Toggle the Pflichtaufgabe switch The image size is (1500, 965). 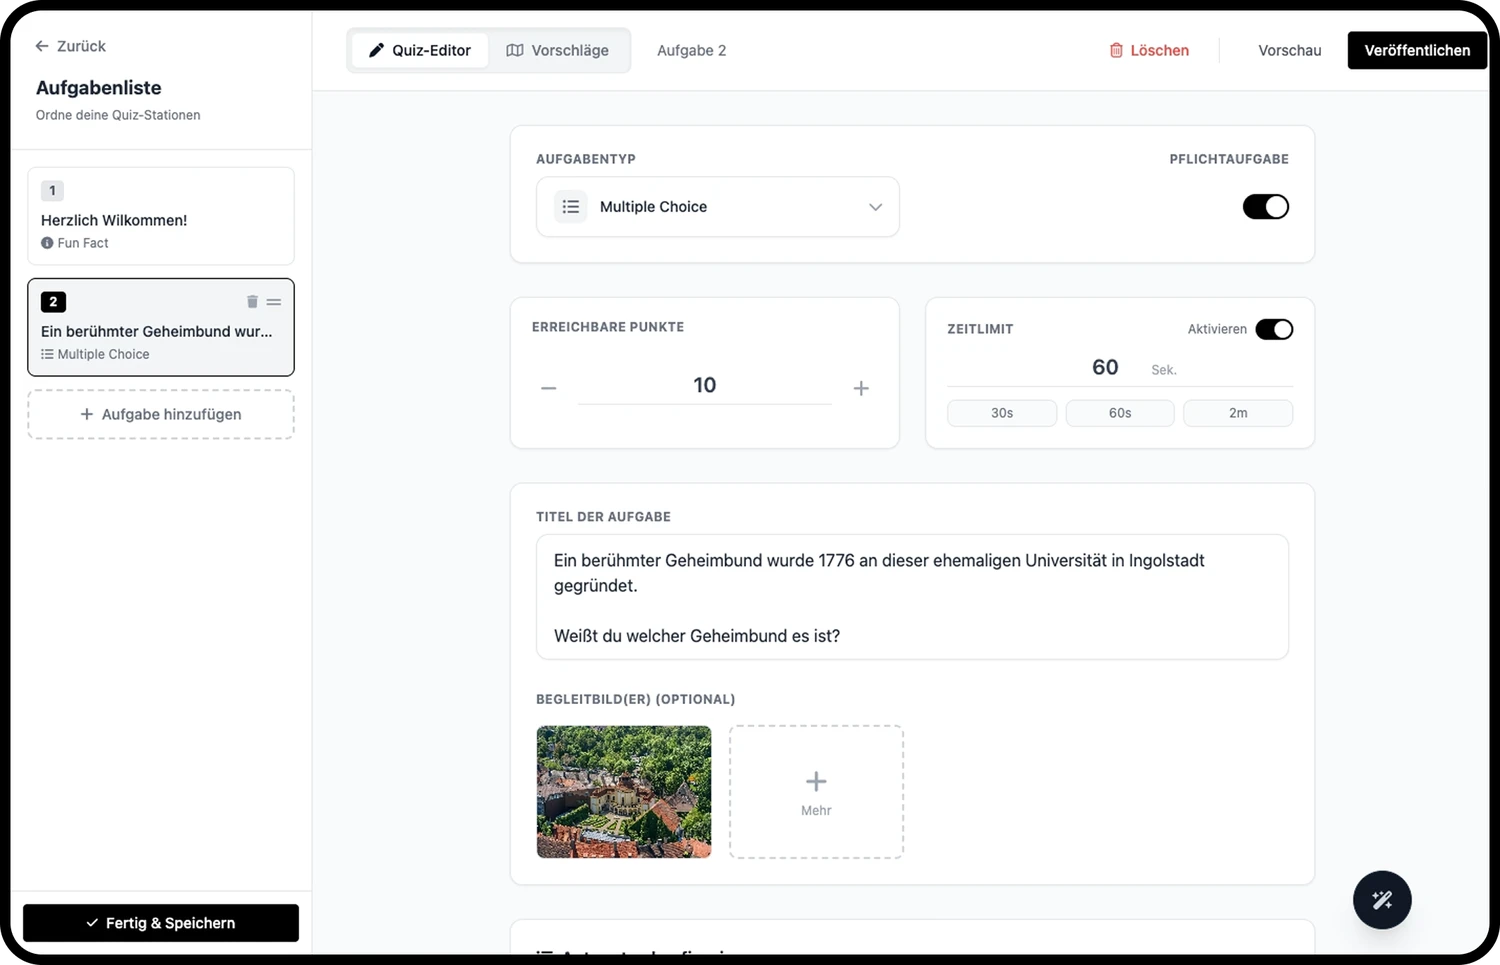tap(1266, 207)
